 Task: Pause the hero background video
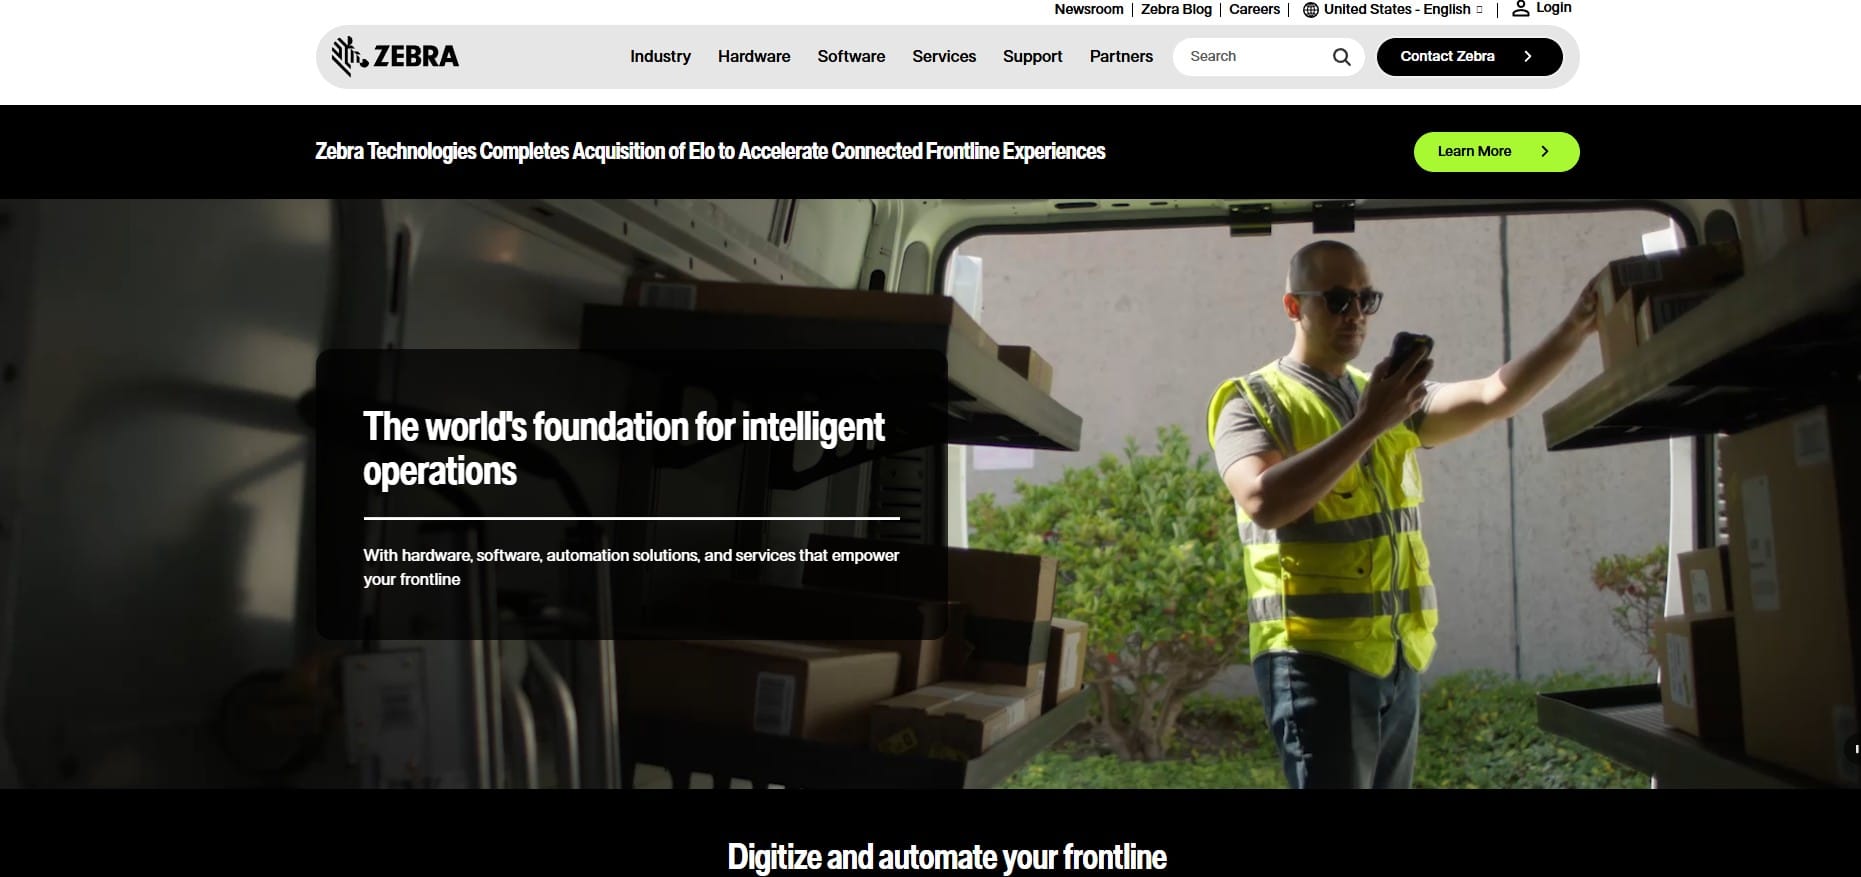[1855, 749]
